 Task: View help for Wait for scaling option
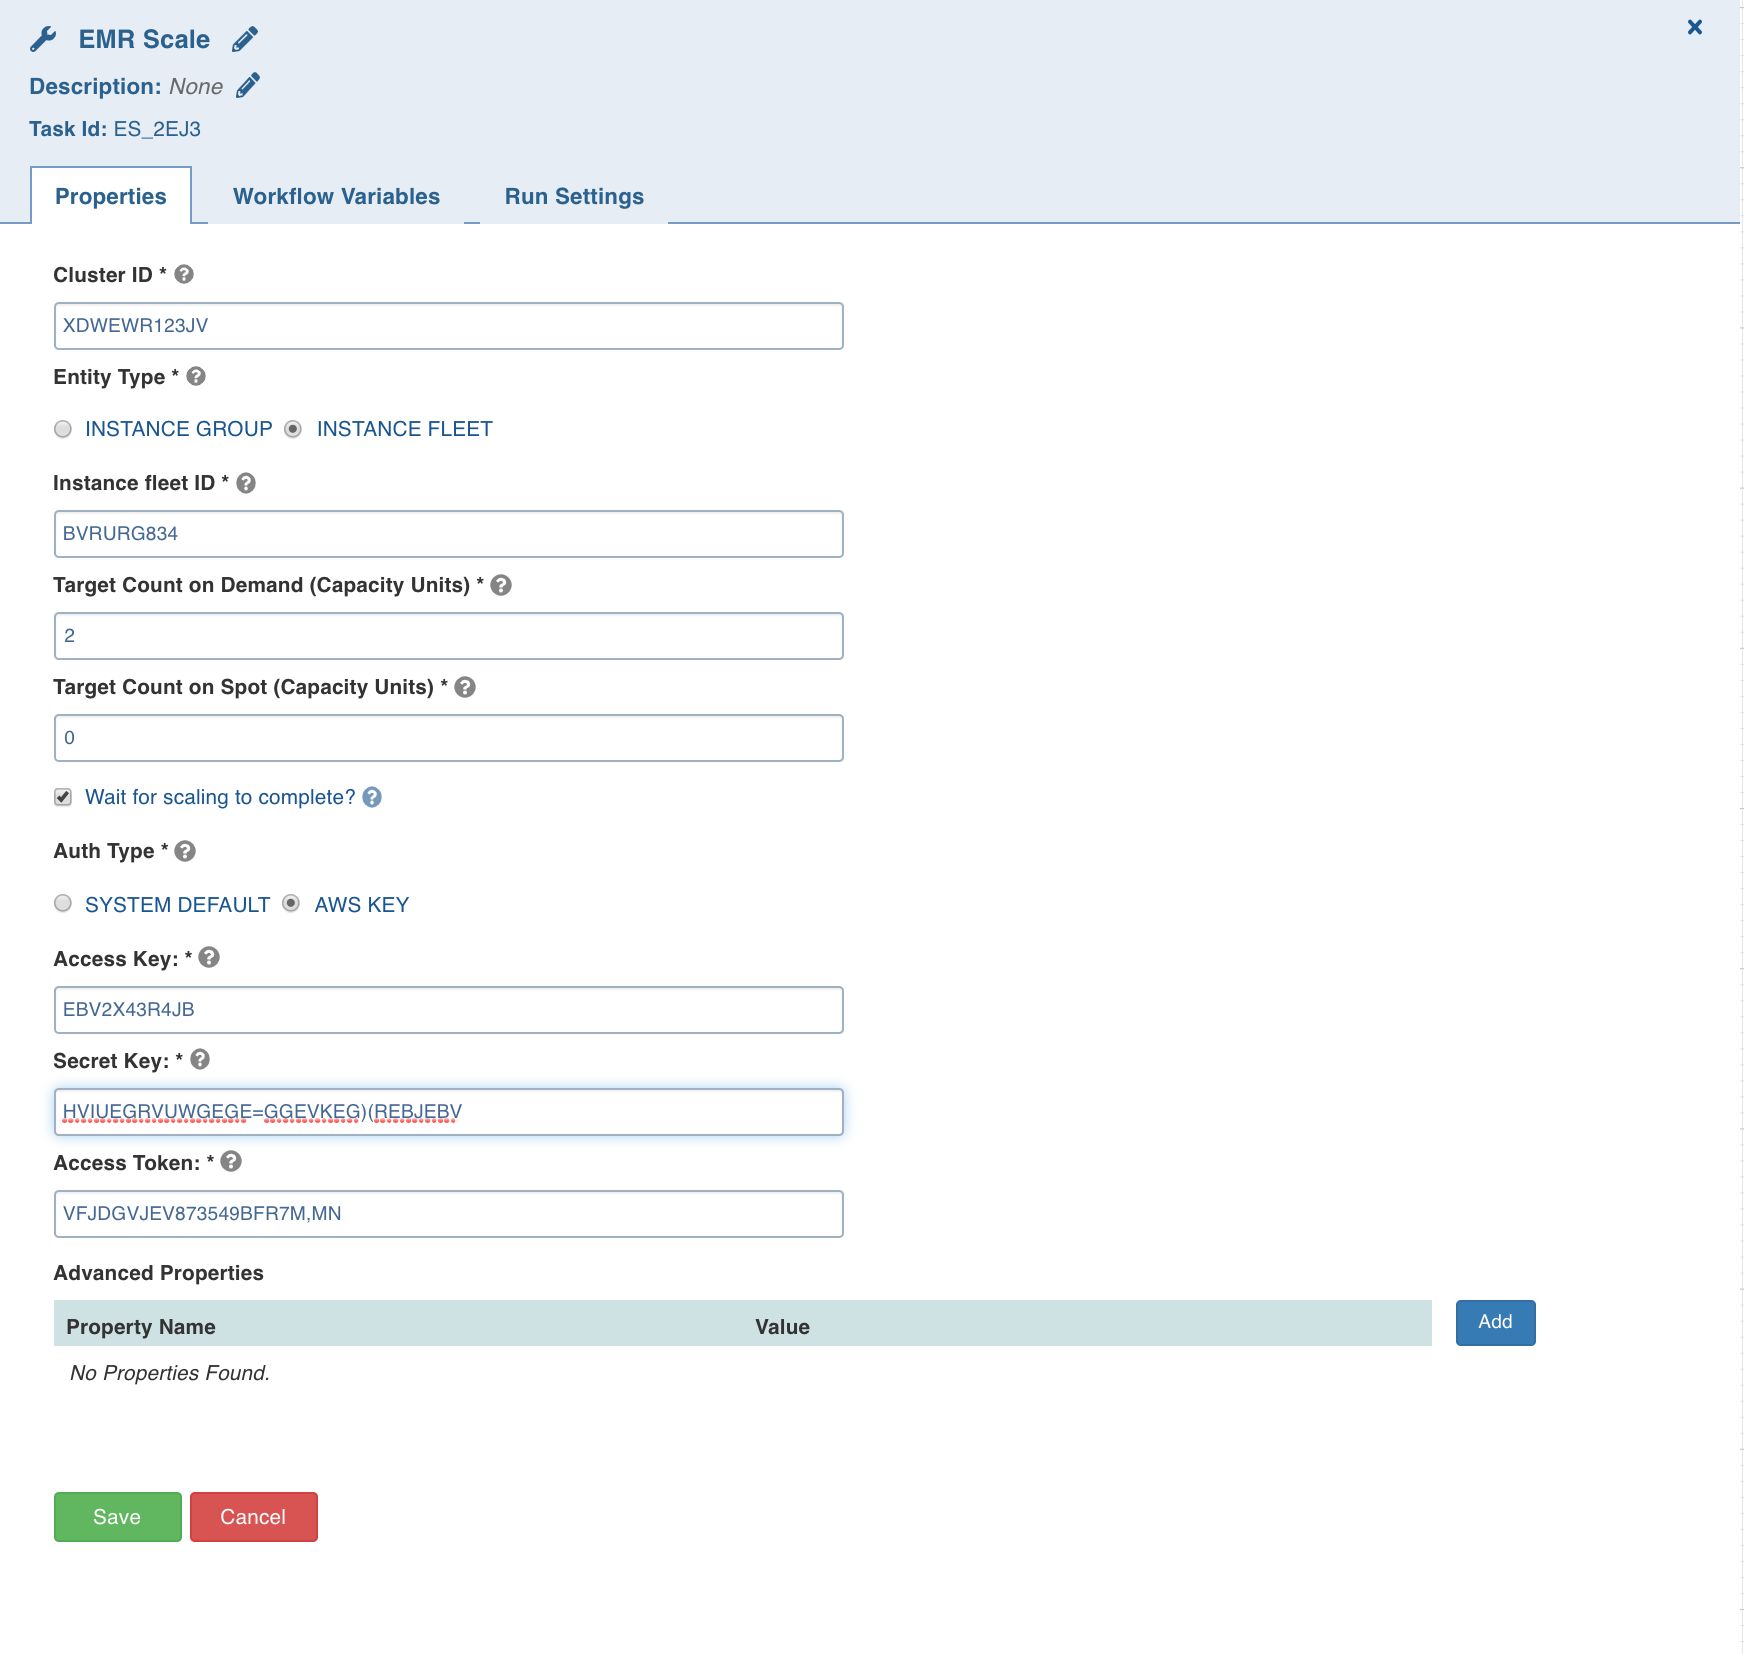click(372, 797)
